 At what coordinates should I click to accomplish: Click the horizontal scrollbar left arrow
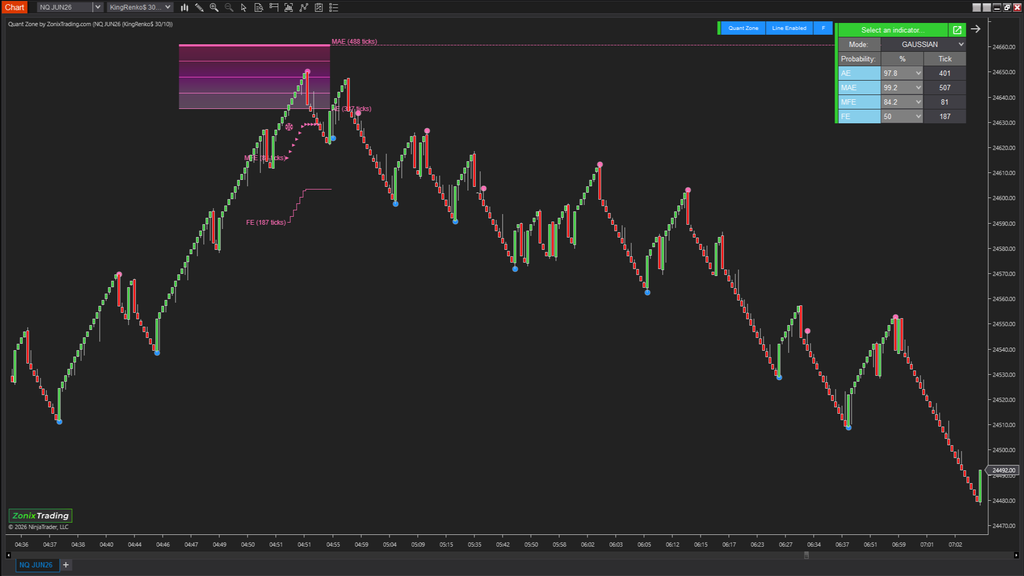pos(8,555)
